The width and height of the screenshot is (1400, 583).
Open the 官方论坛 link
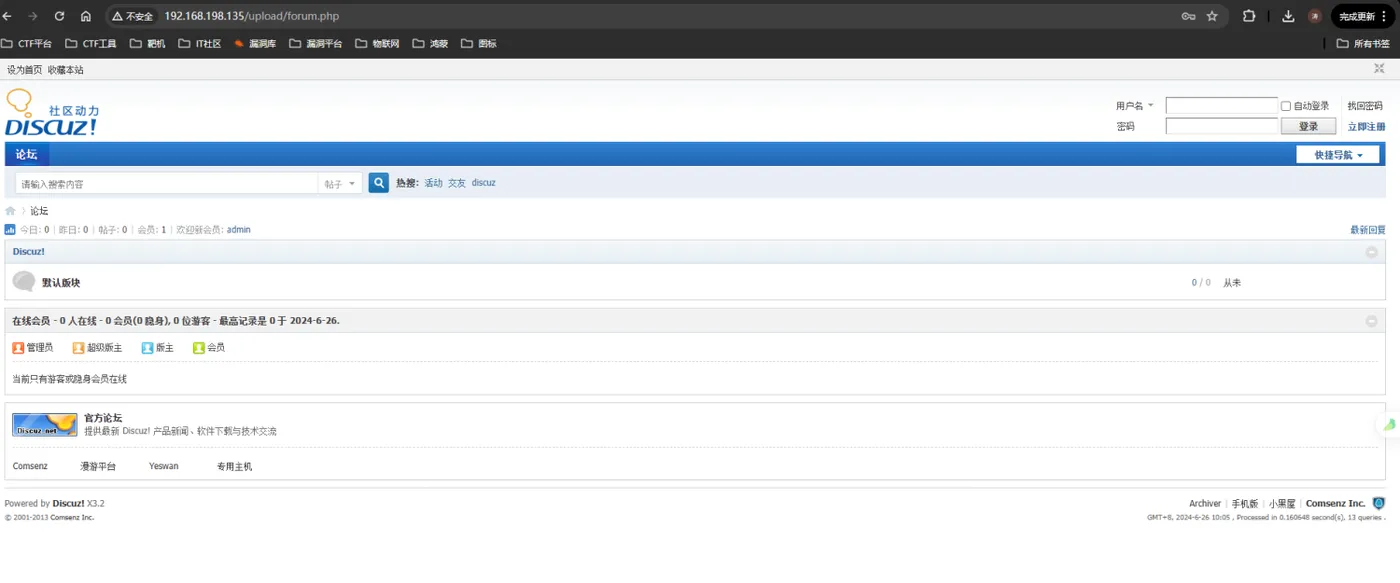pyautogui.click(x=103, y=418)
